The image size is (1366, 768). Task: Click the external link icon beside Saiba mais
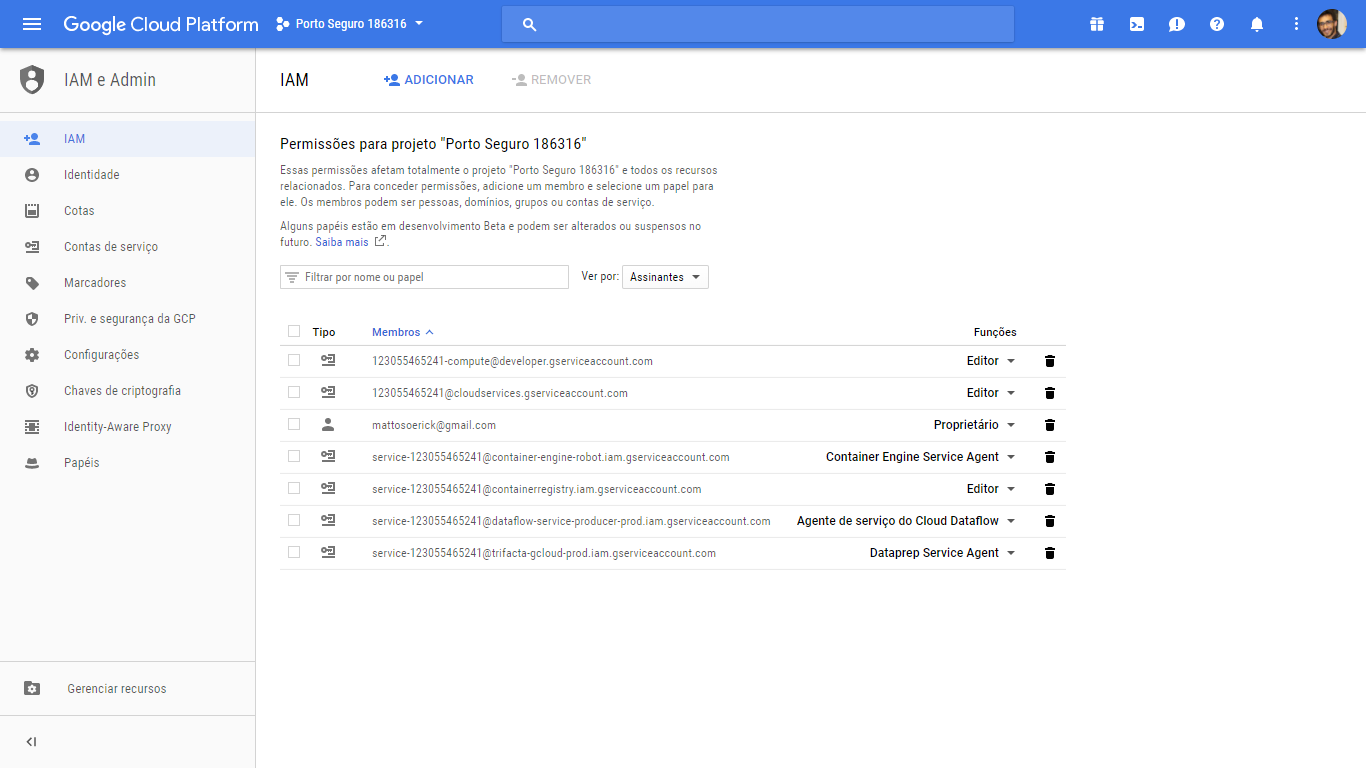[x=380, y=242]
